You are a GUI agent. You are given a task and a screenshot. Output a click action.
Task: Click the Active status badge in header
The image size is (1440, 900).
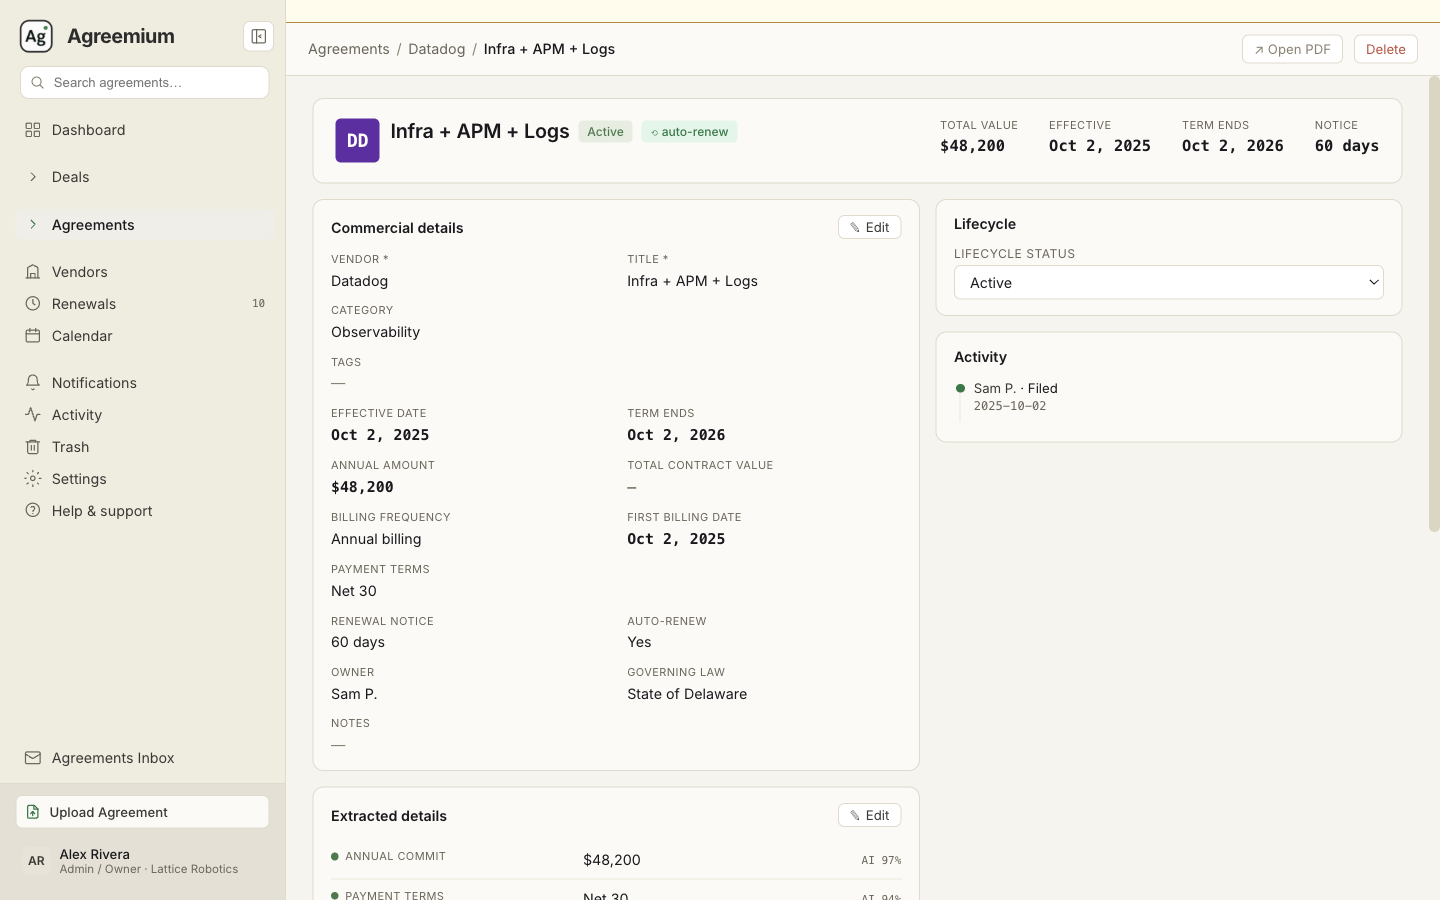(605, 132)
